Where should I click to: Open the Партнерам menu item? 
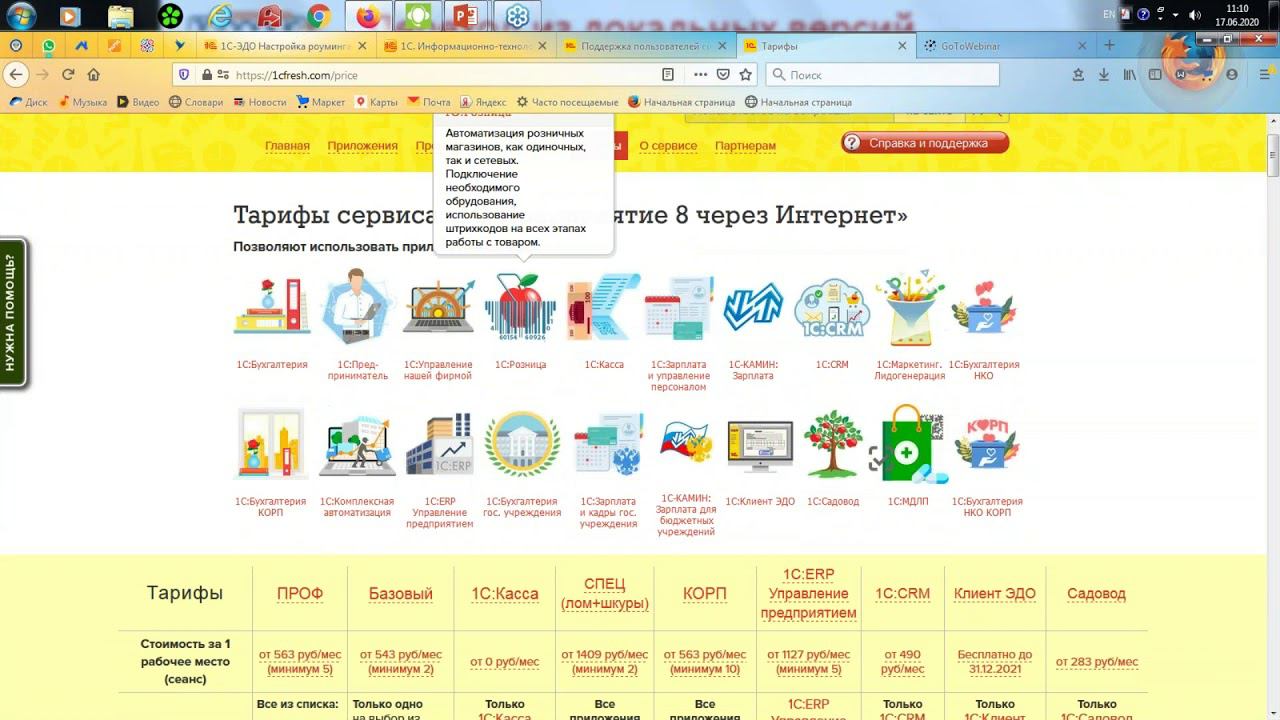point(745,146)
